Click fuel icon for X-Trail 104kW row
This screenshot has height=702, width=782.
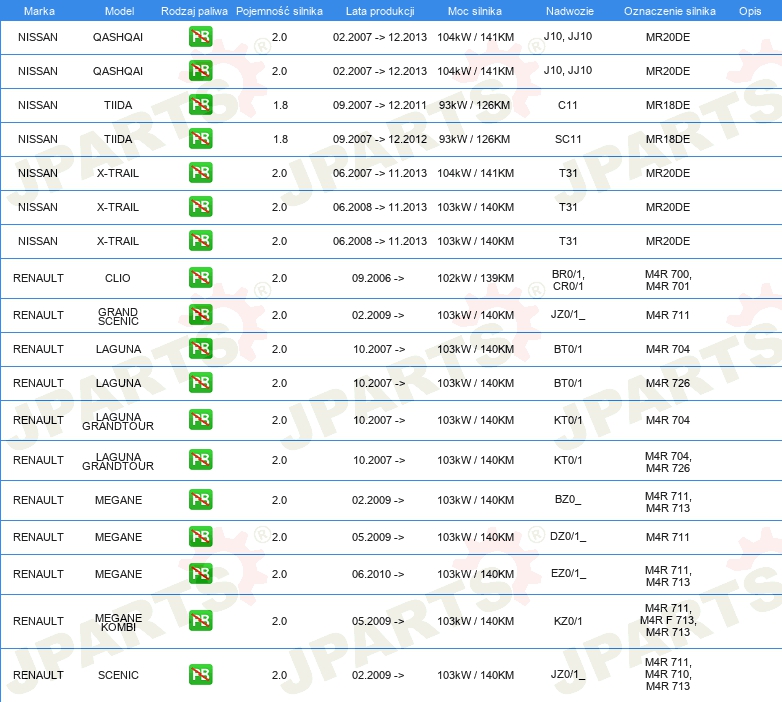(x=200, y=173)
